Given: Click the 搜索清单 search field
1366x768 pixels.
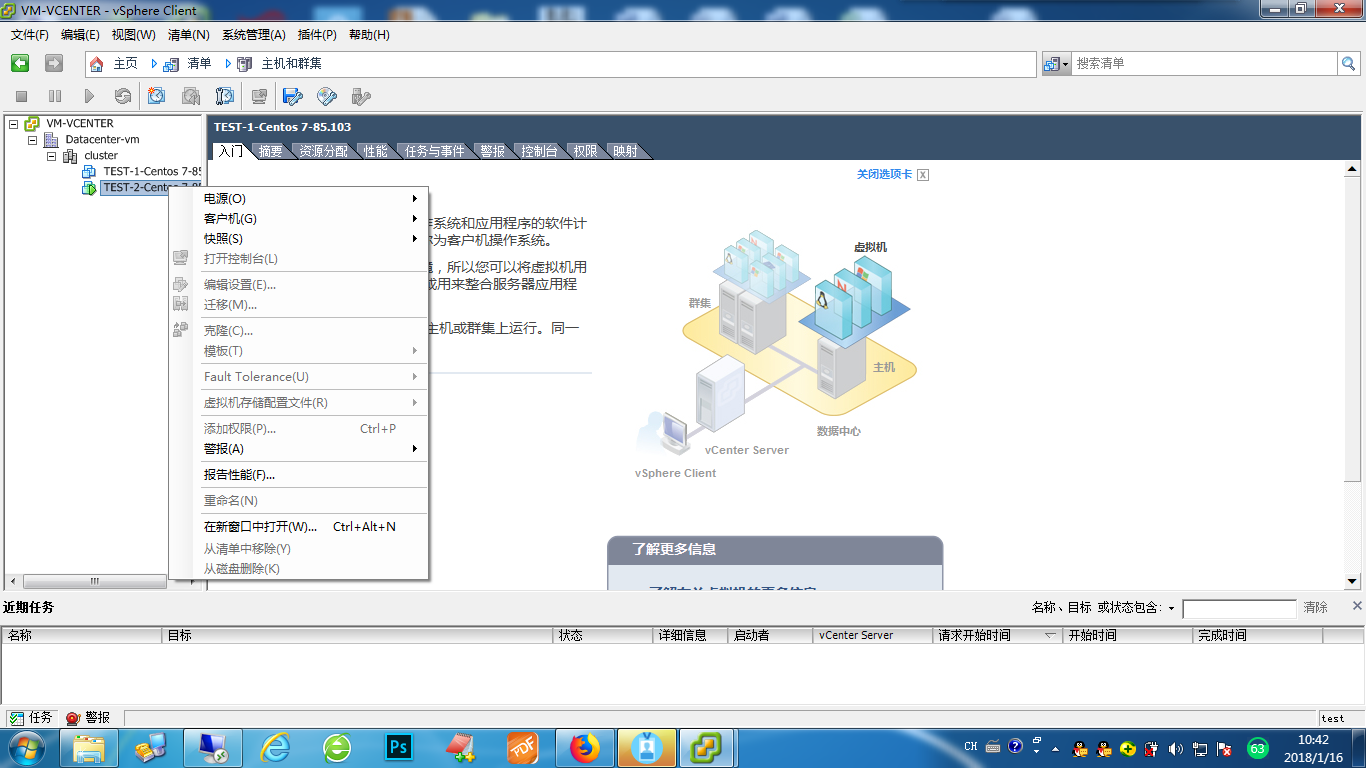Looking at the screenshot, I should [1204, 63].
